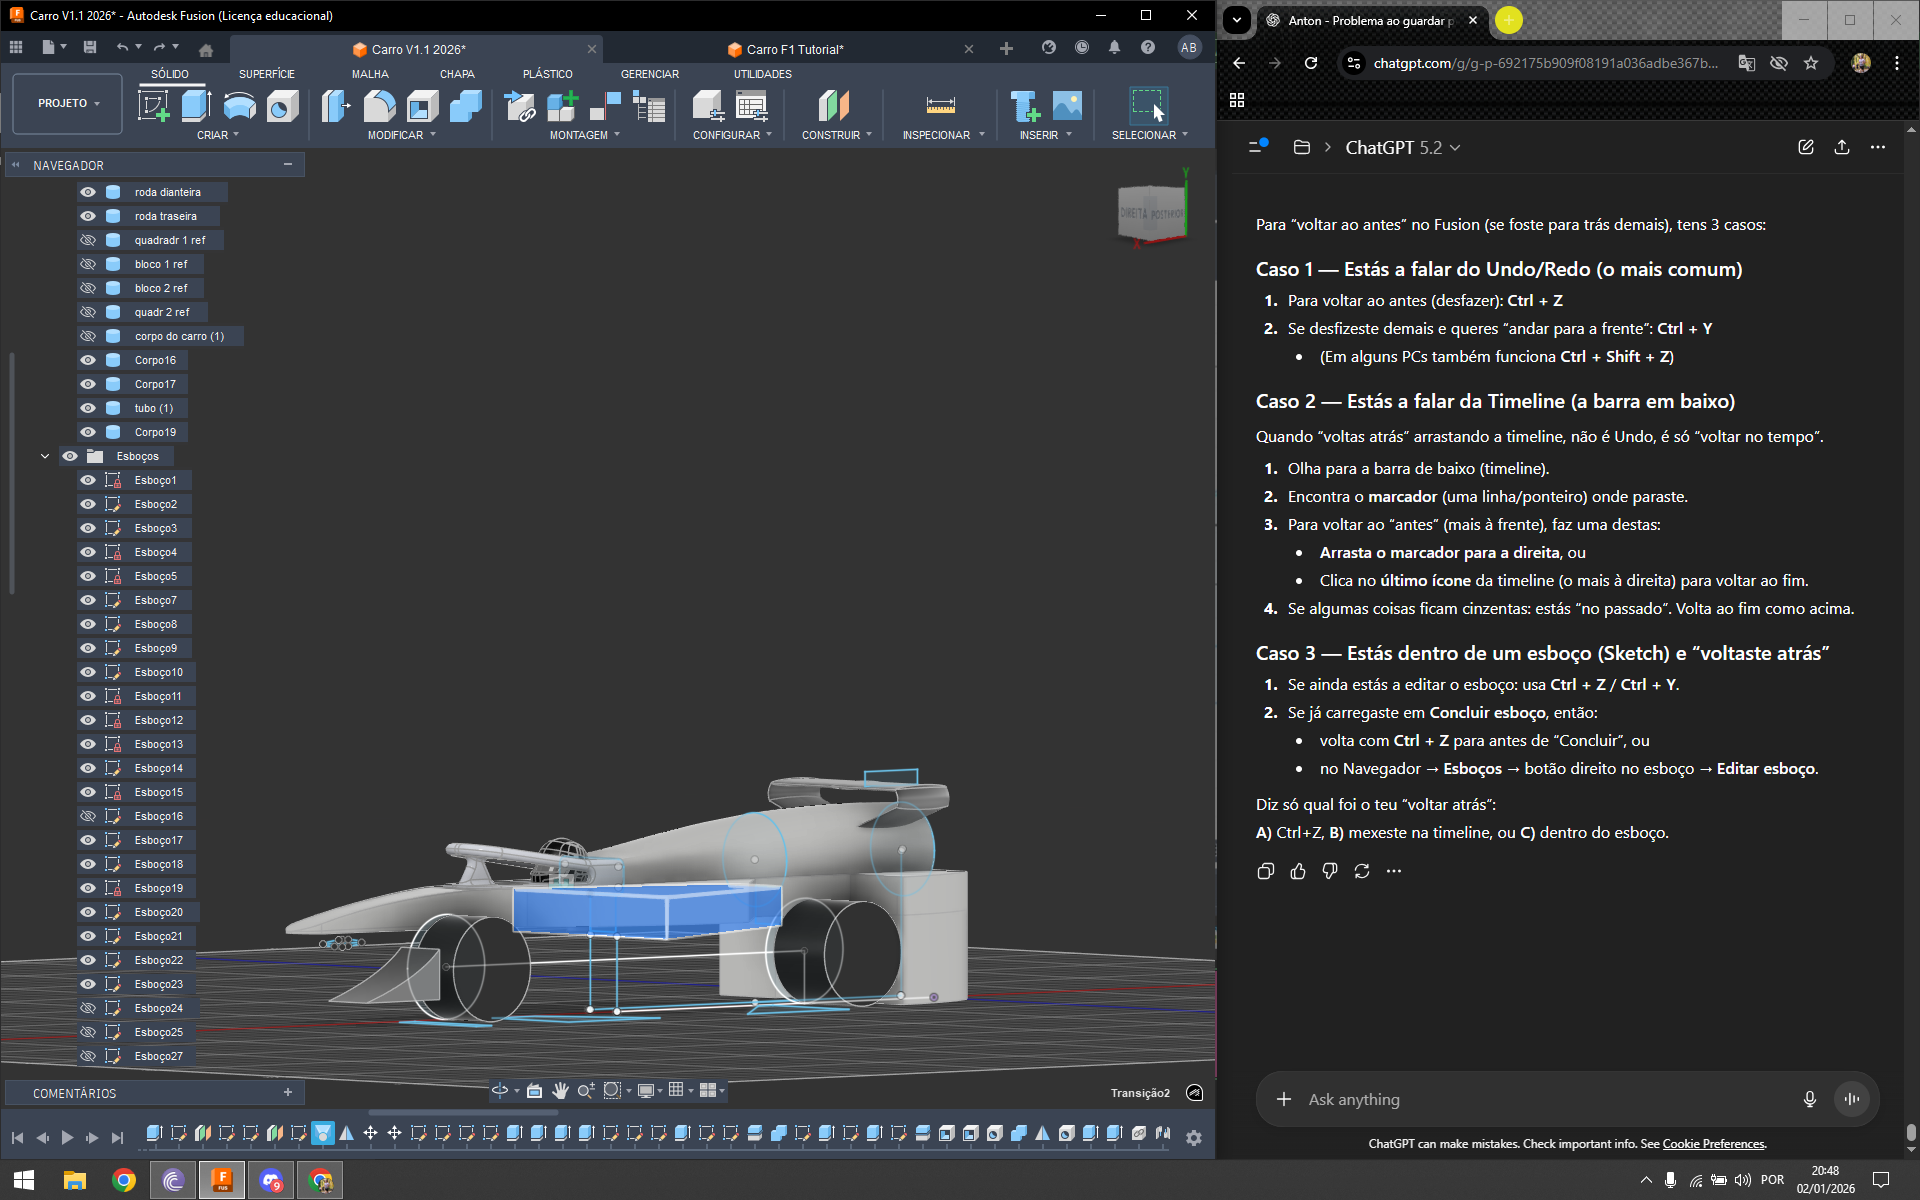Open the Cookie Preferences link

(x=1713, y=1144)
